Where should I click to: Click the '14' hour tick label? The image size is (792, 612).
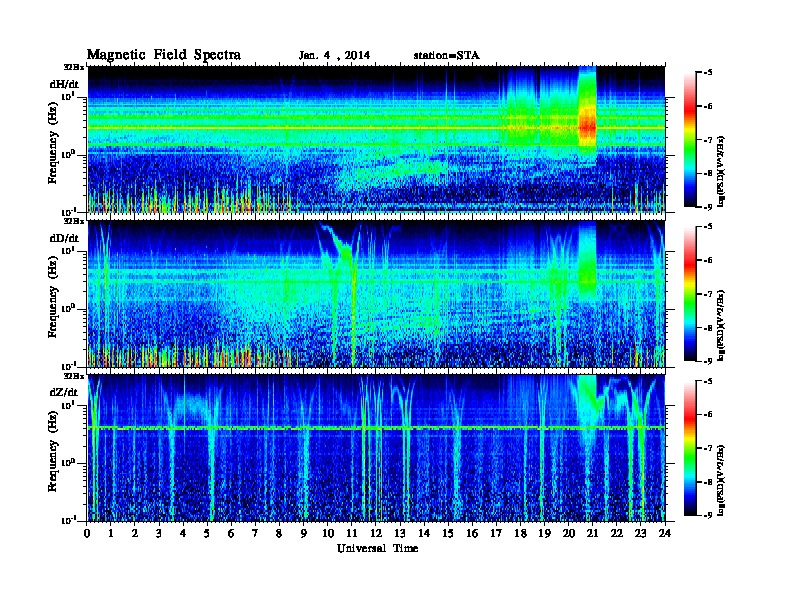[424, 534]
